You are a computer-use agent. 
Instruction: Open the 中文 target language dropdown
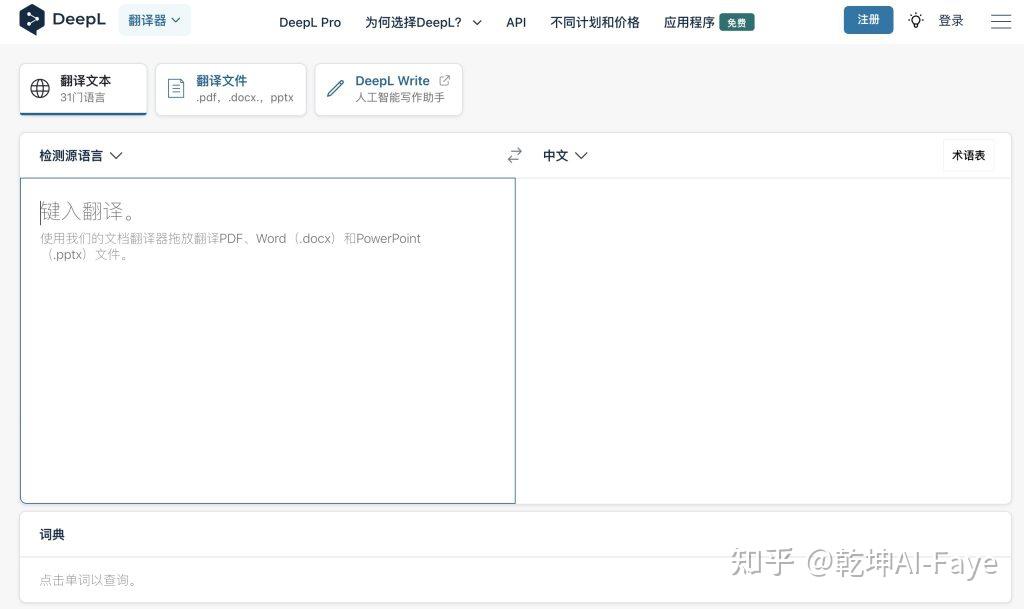pos(565,155)
